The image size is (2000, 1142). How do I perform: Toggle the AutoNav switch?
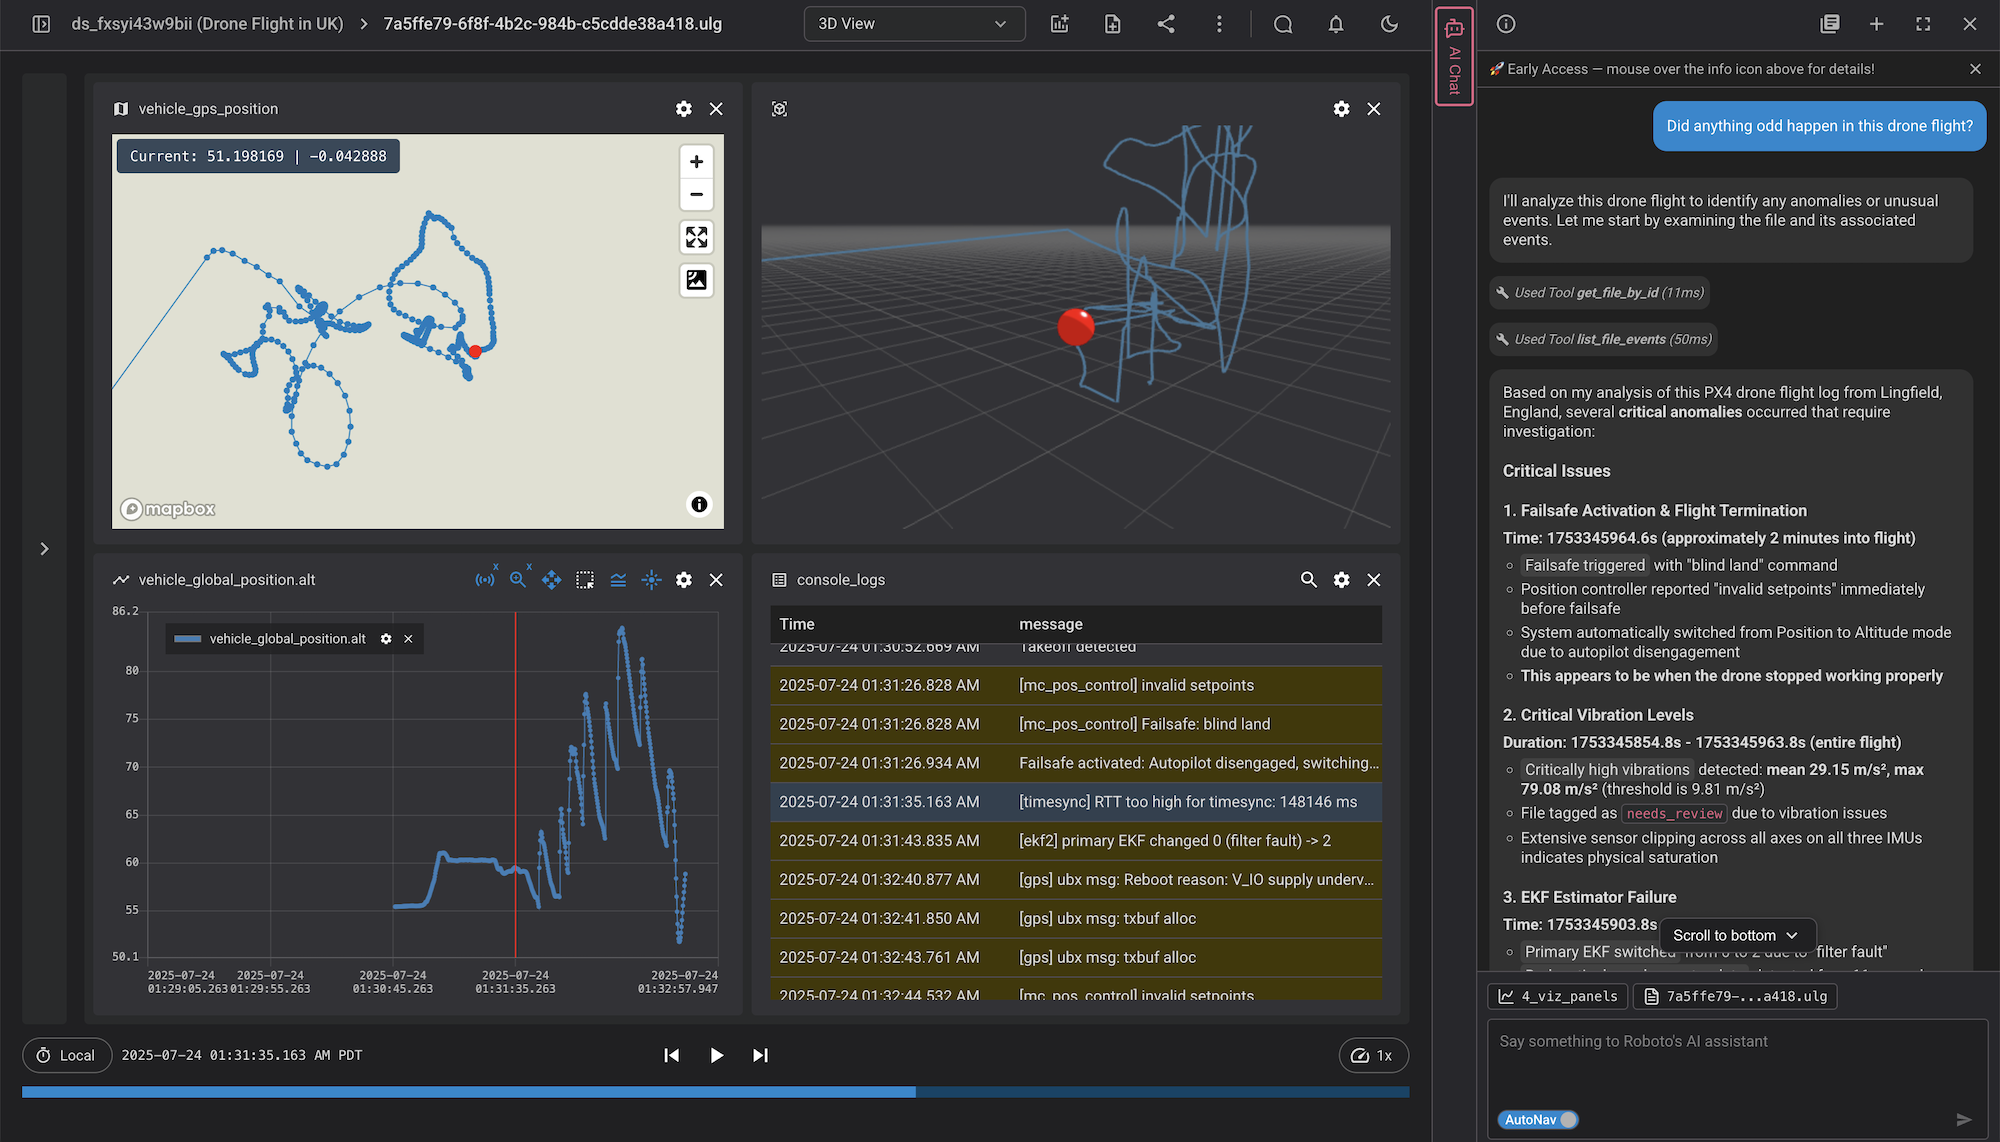coord(1538,1120)
